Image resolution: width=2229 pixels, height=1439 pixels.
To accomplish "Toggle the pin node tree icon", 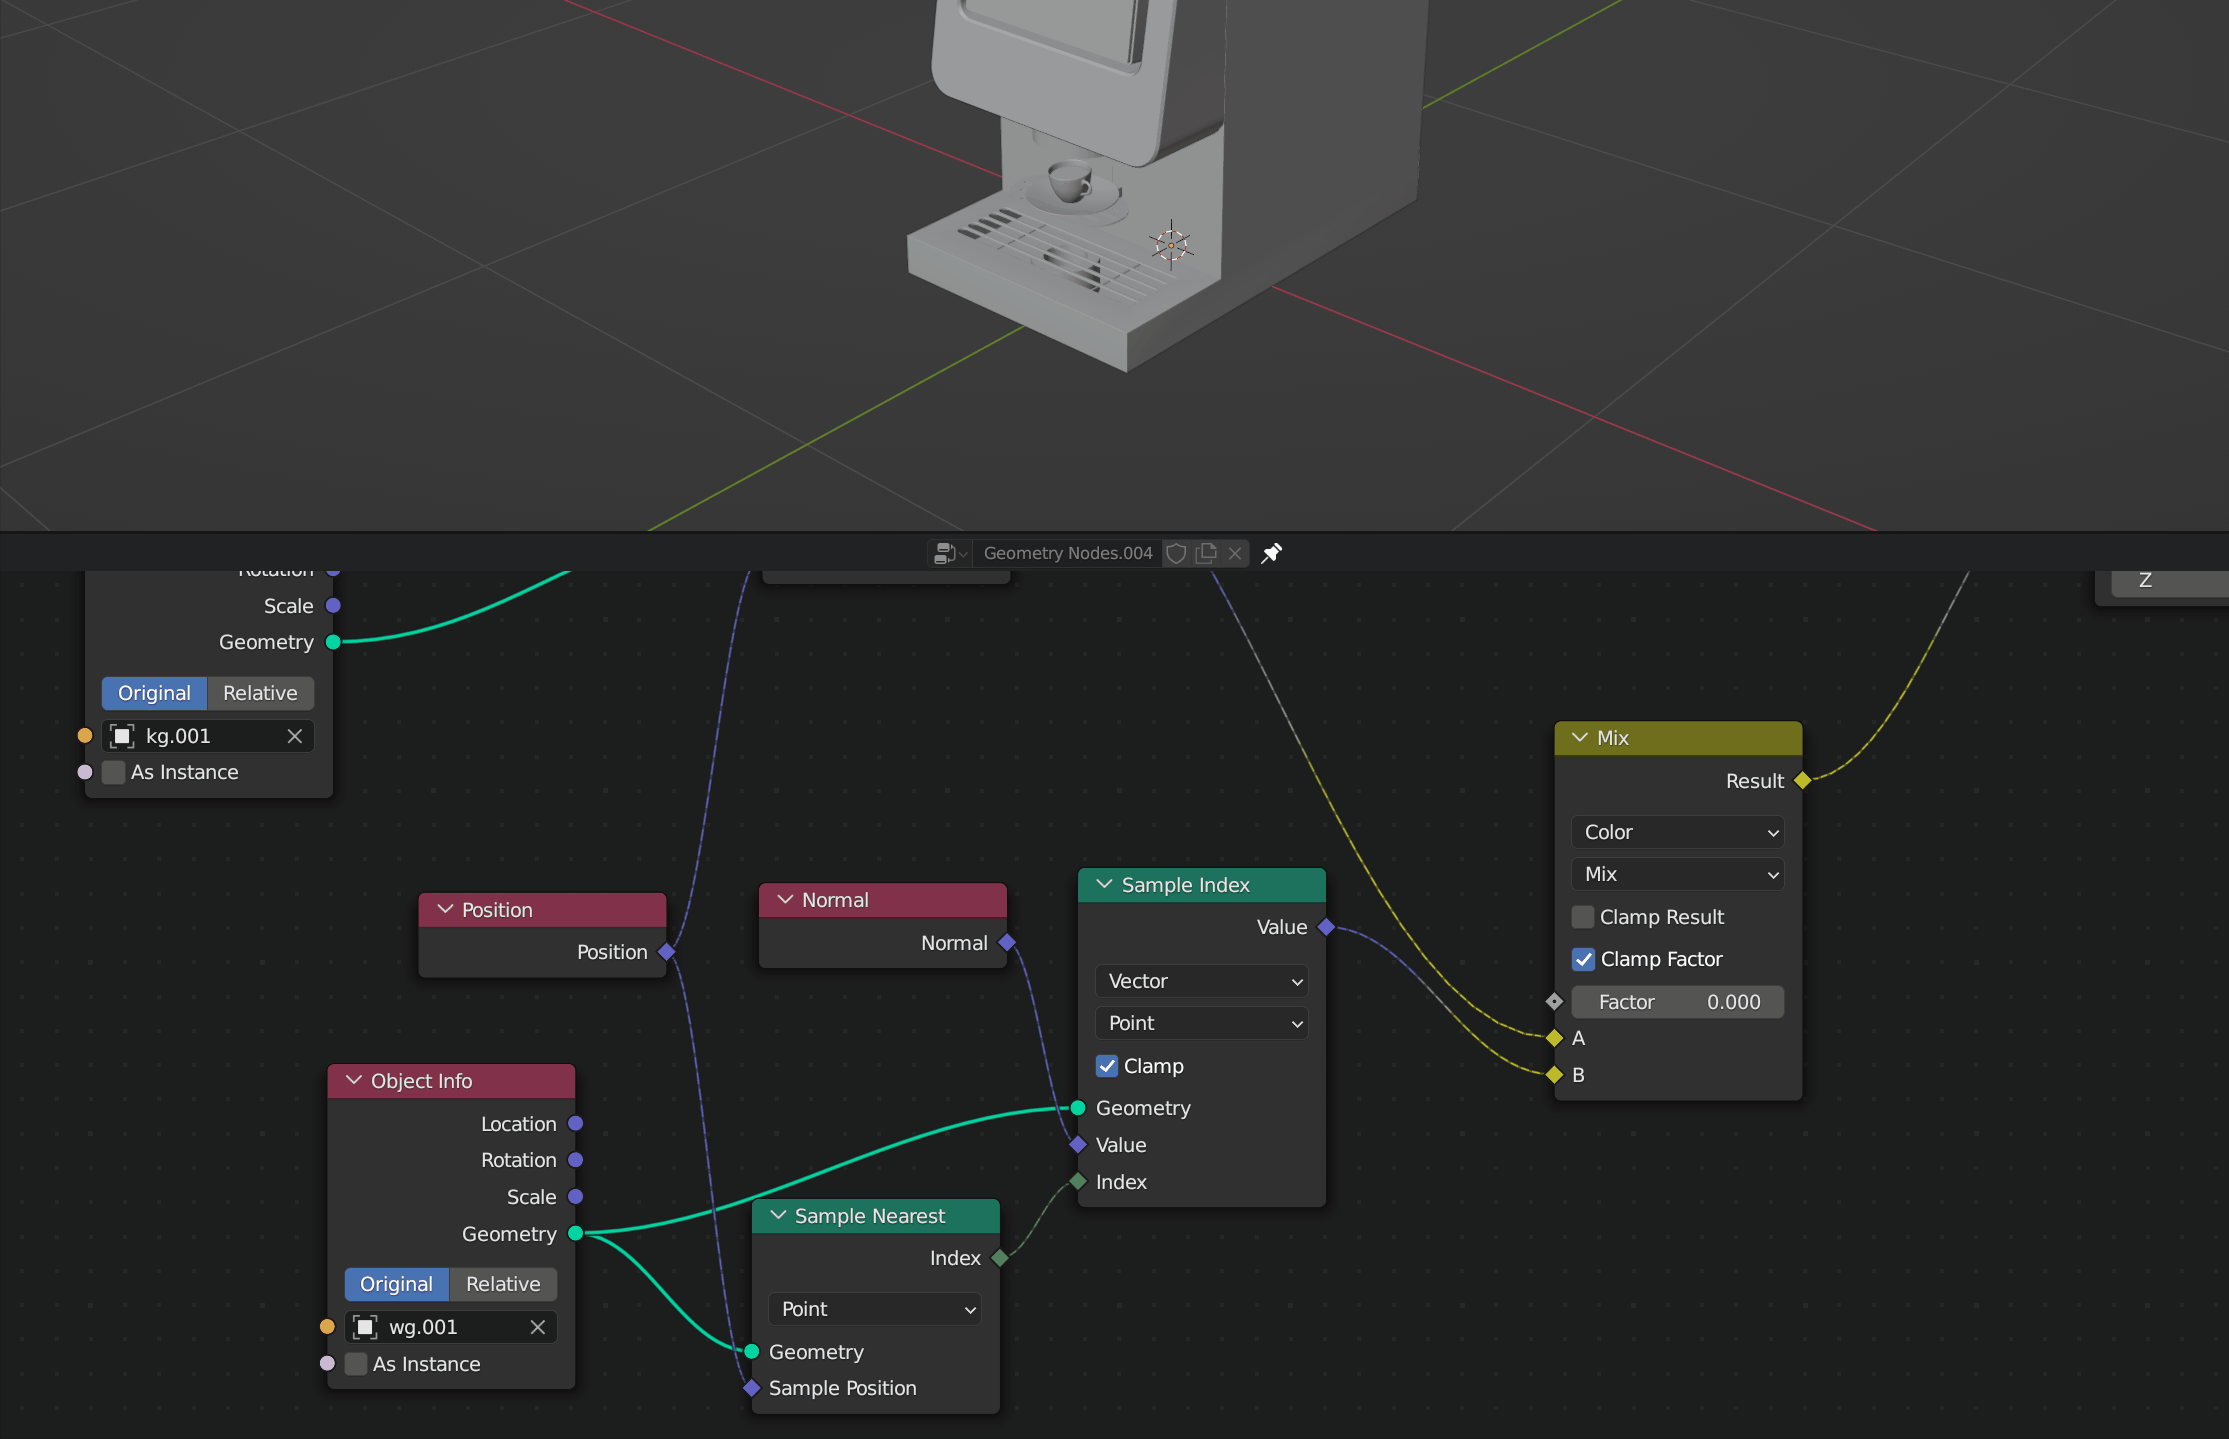I will click(1272, 553).
